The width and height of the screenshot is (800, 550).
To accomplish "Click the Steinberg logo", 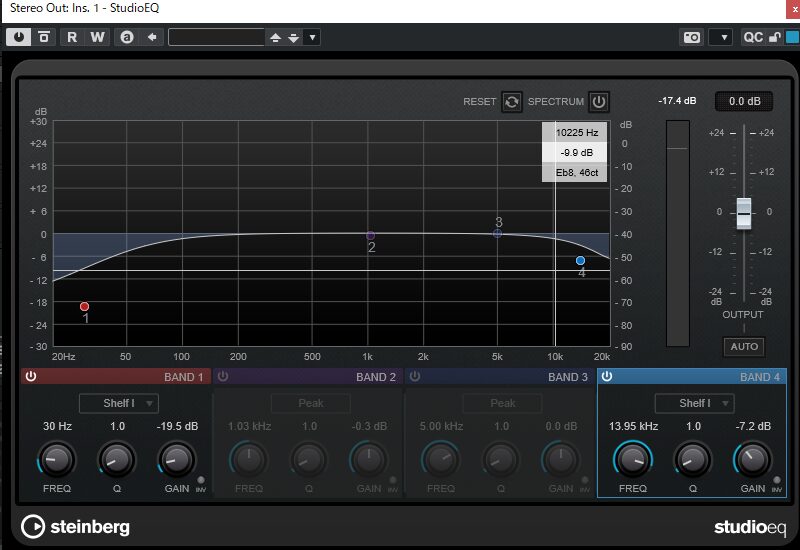I will [x=76, y=527].
